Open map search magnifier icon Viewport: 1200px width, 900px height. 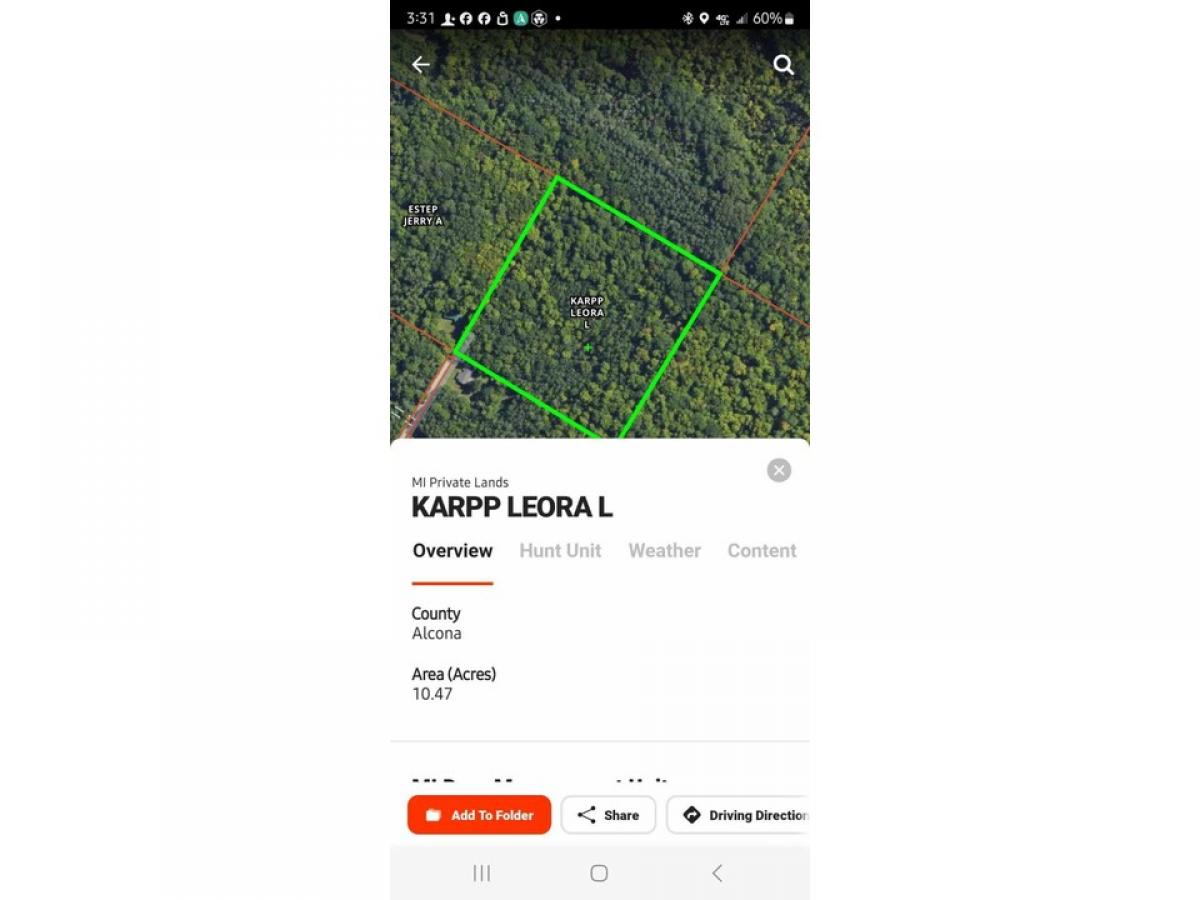coord(784,65)
